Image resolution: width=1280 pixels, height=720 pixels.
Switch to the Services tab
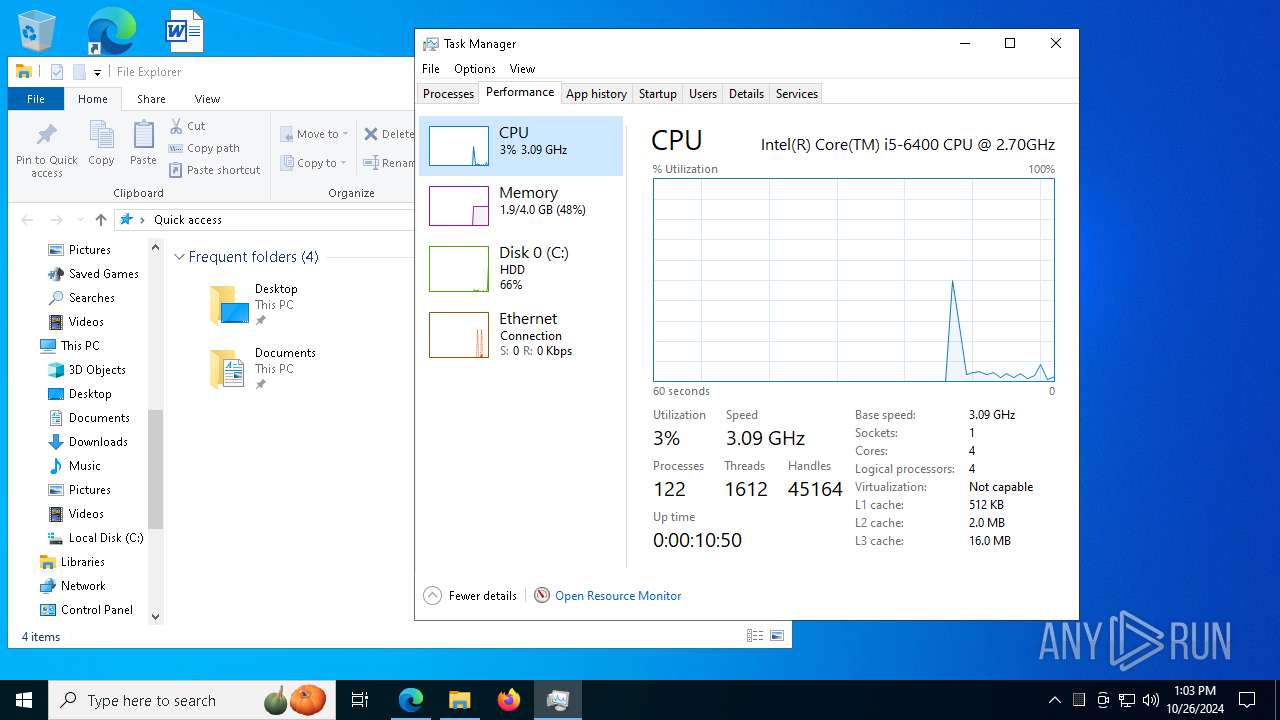pos(797,94)
